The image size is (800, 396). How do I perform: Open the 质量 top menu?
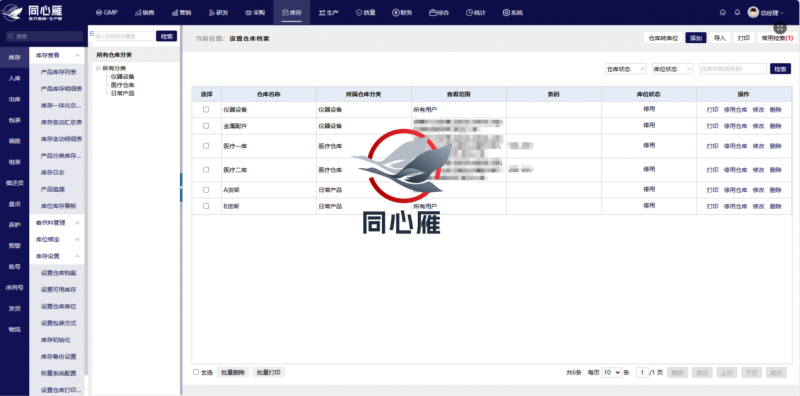pyautogui.click(x=365, y=12)
